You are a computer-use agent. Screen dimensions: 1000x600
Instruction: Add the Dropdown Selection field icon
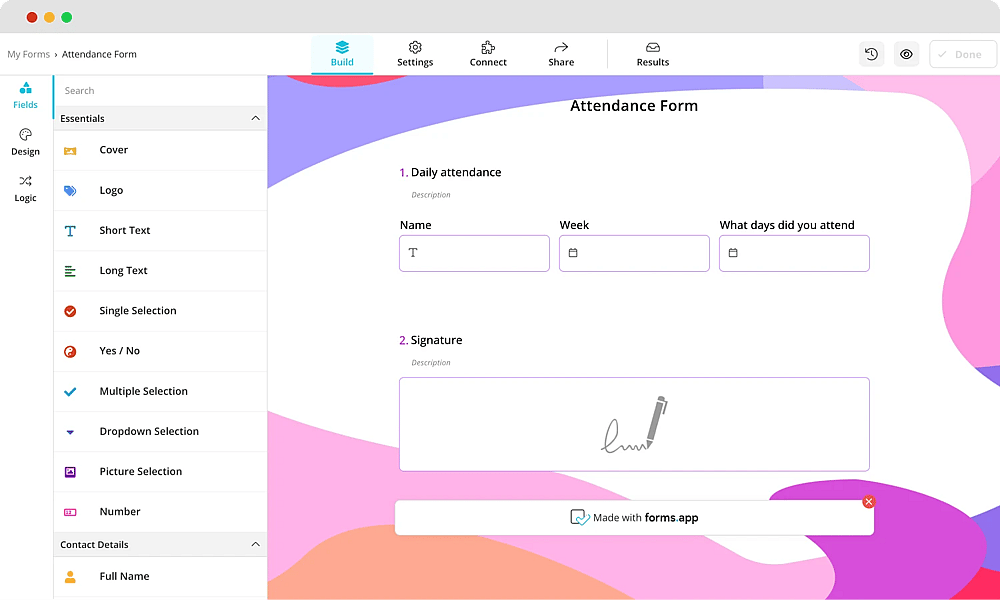pos(70,432)
